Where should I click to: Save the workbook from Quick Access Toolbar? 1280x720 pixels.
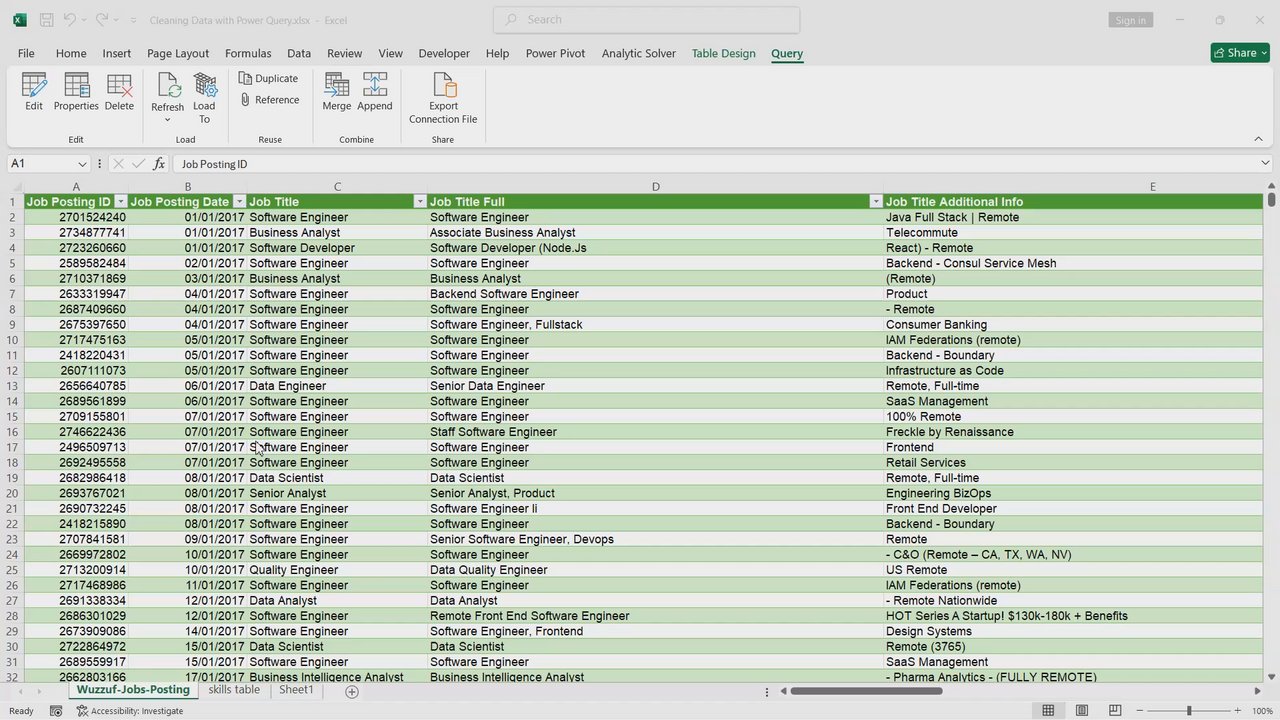click(x=46, y=20)
